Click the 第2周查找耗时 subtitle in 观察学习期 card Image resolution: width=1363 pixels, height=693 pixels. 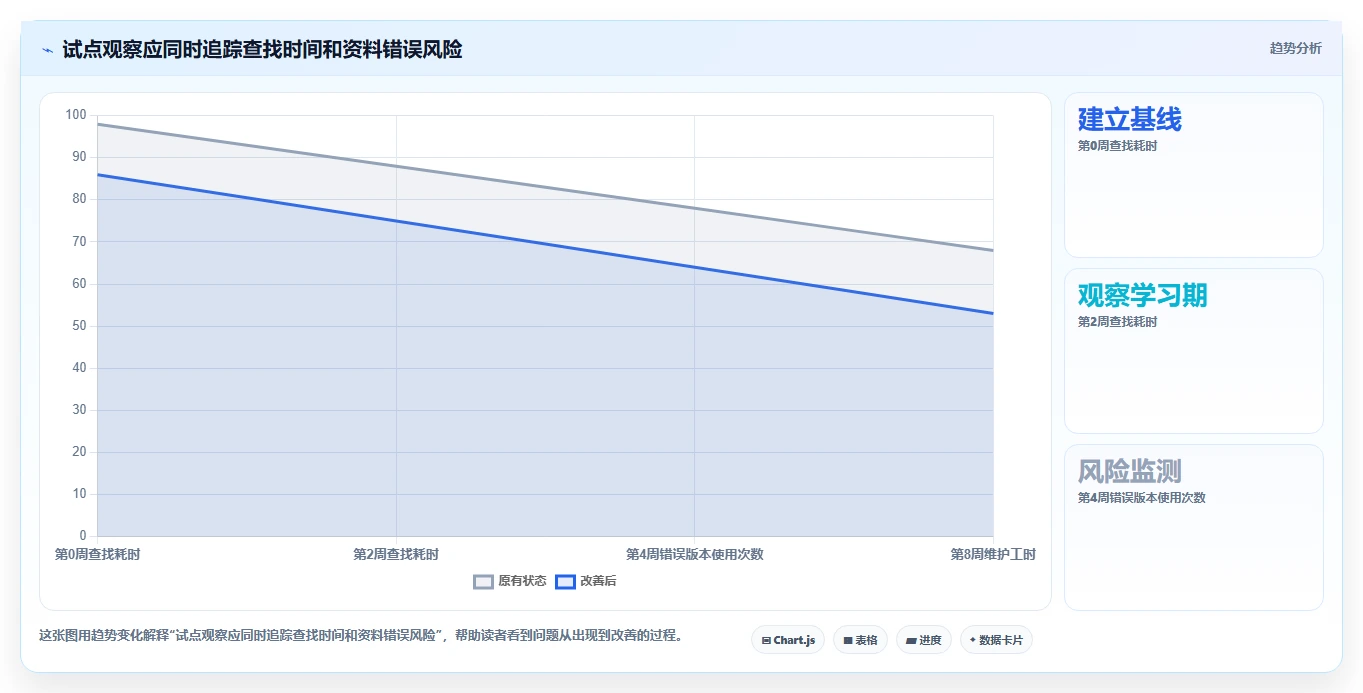[1117, 322]
